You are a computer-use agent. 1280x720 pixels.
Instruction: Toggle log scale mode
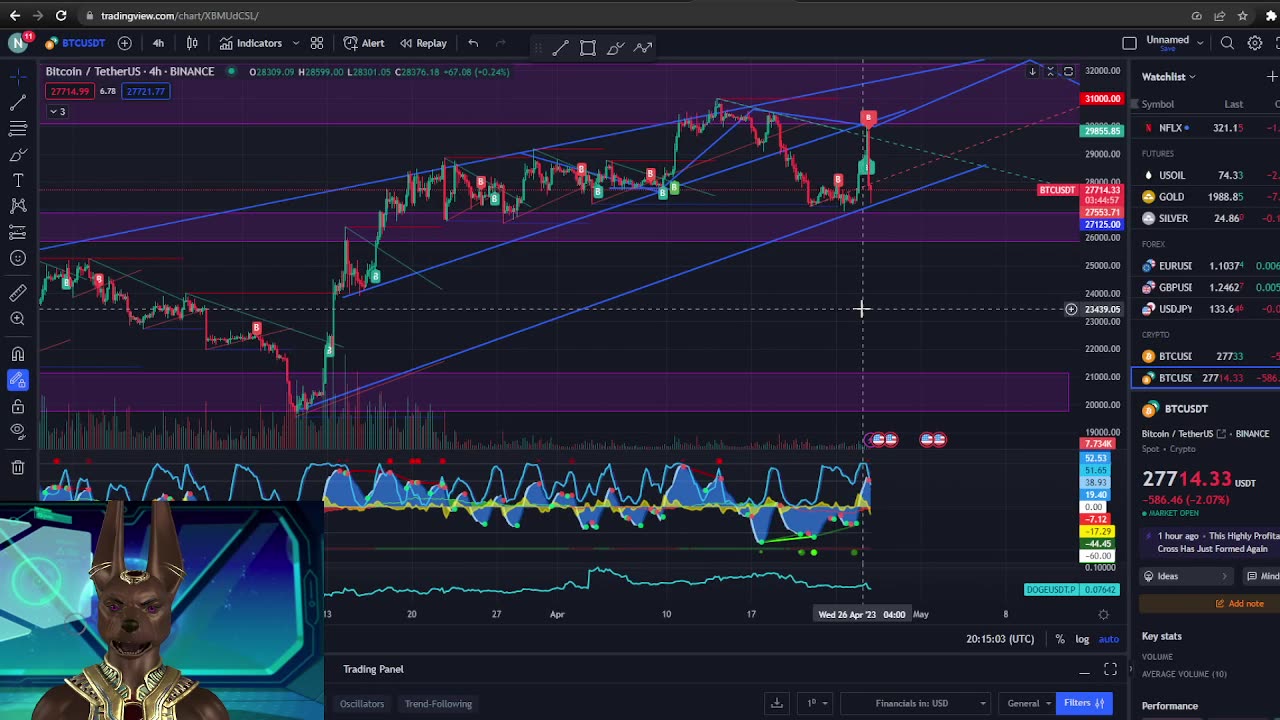1082,639
